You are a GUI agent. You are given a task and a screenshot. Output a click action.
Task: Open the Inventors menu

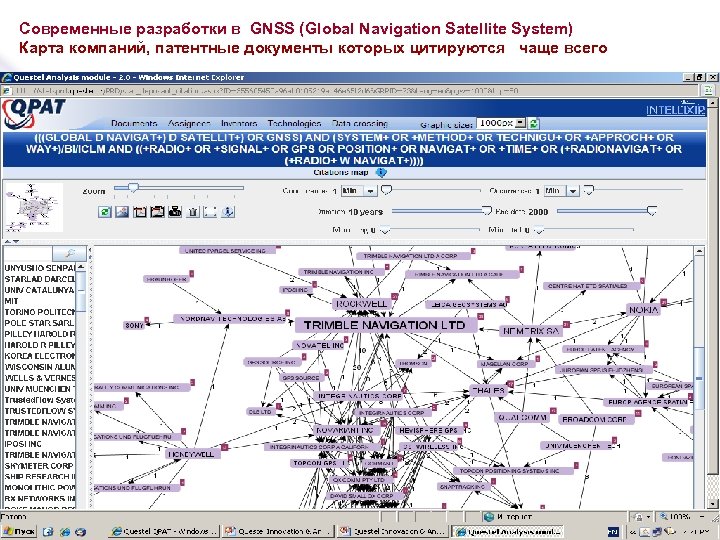pyautogui.click(x=239, y=124)
